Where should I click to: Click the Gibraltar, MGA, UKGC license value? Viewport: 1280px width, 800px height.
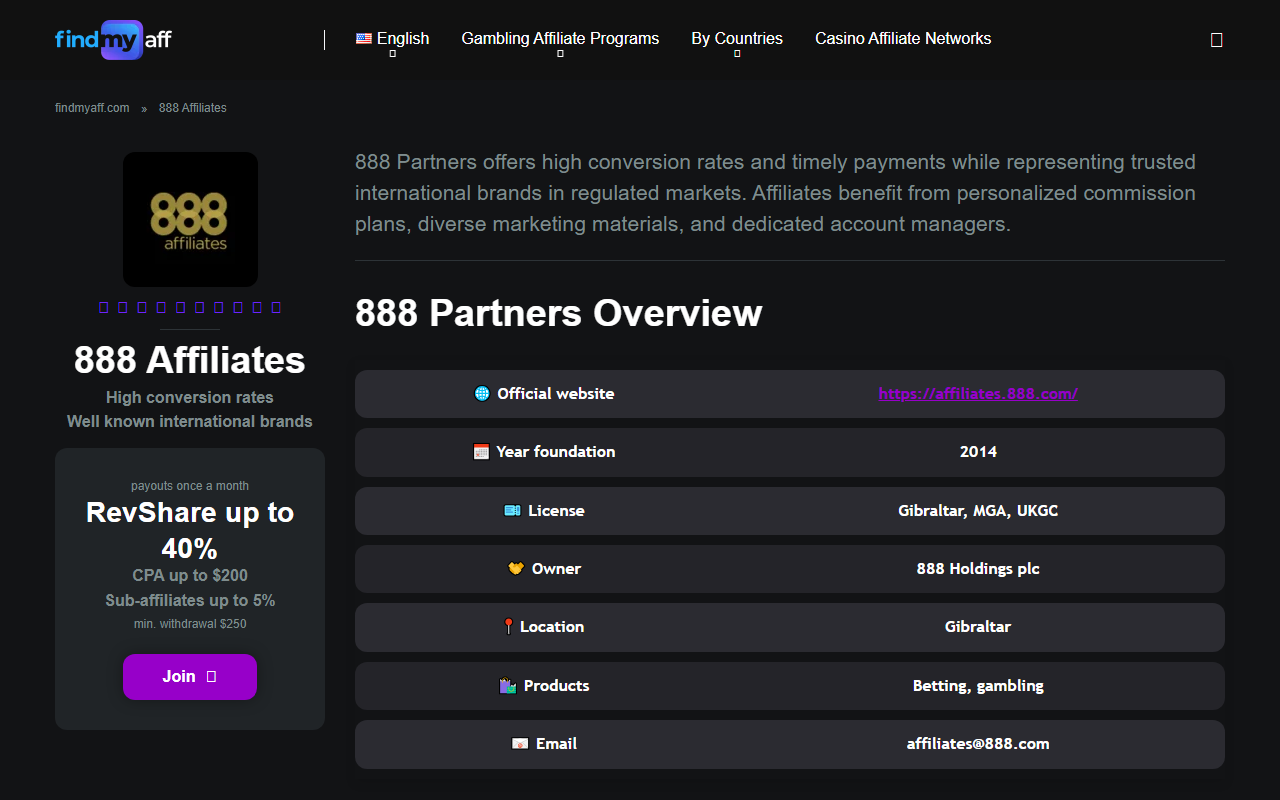(x=978, y=511)
